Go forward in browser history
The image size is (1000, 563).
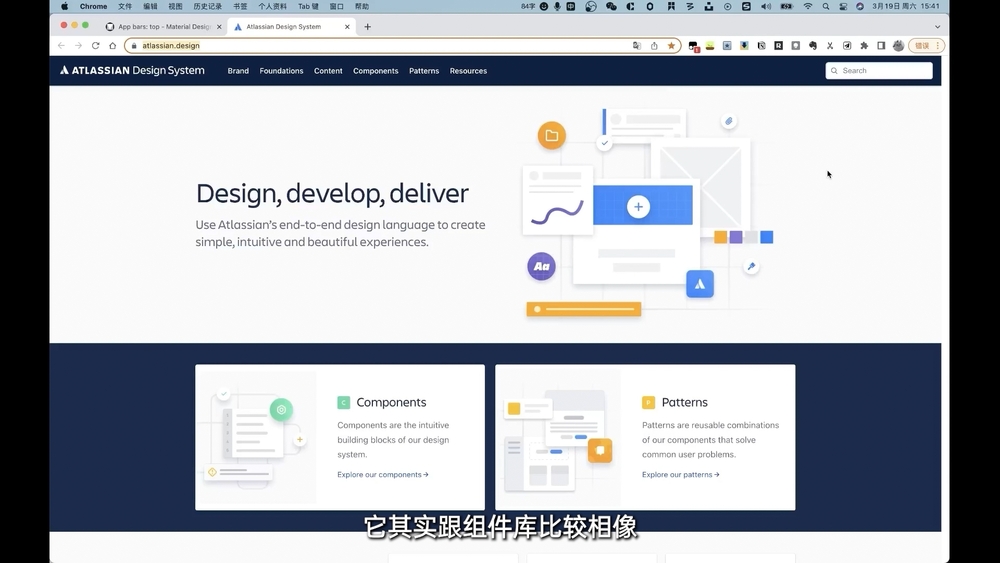tap(78, 45)
